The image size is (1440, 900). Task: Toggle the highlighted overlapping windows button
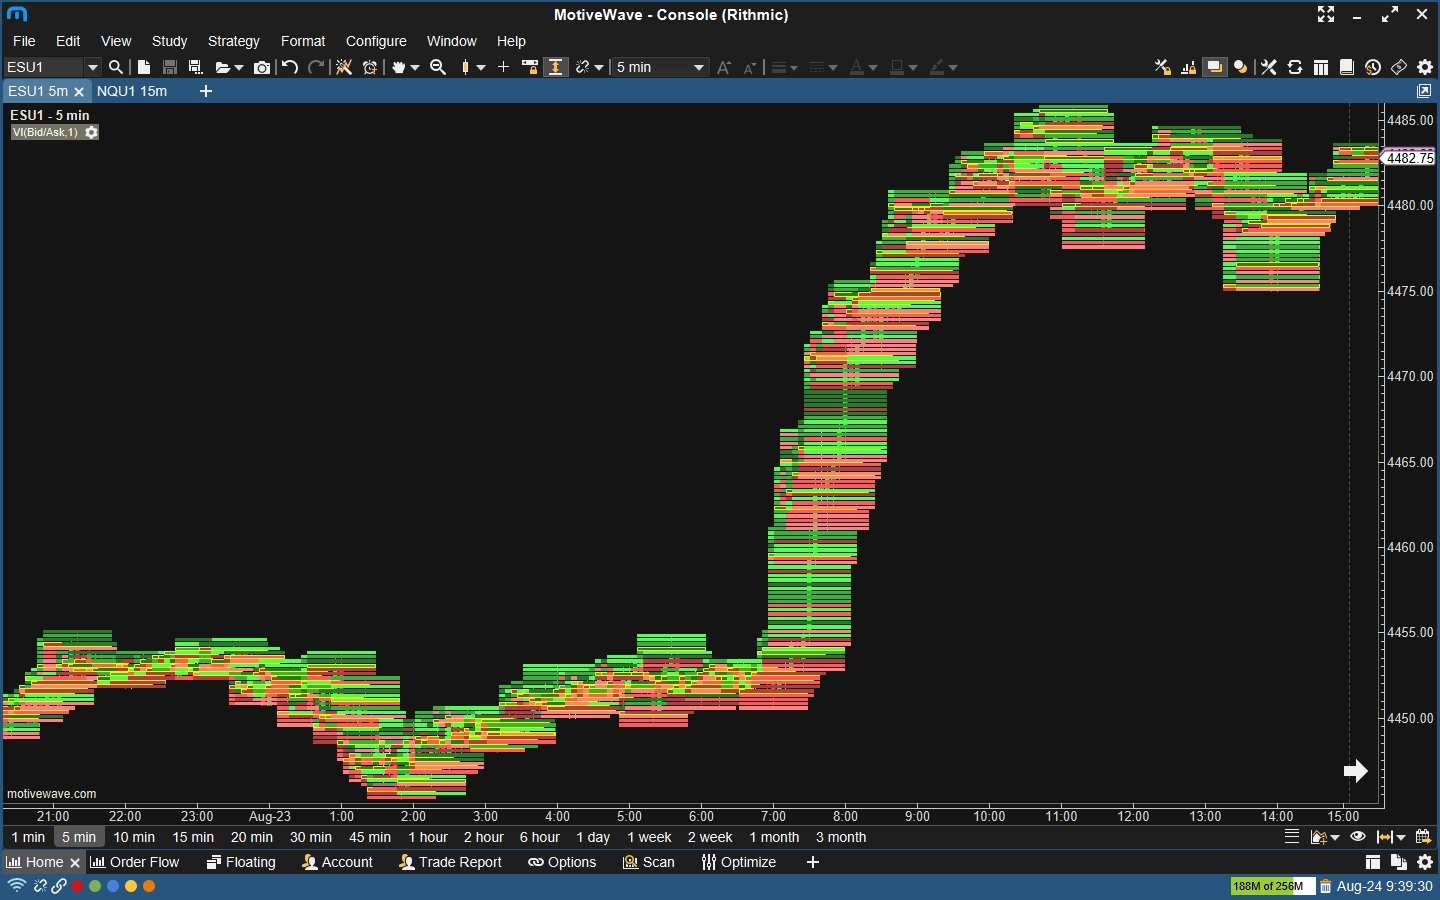coord(1214,67)
